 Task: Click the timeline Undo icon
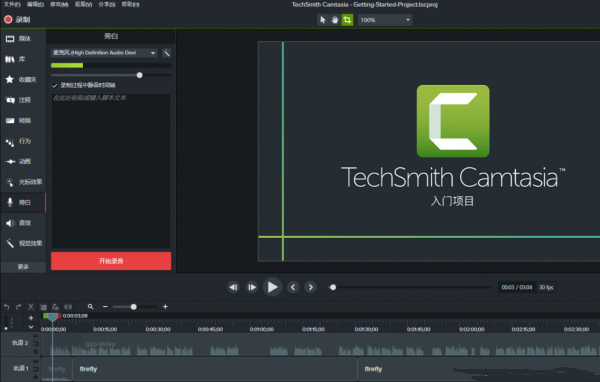tap(7, 307)
